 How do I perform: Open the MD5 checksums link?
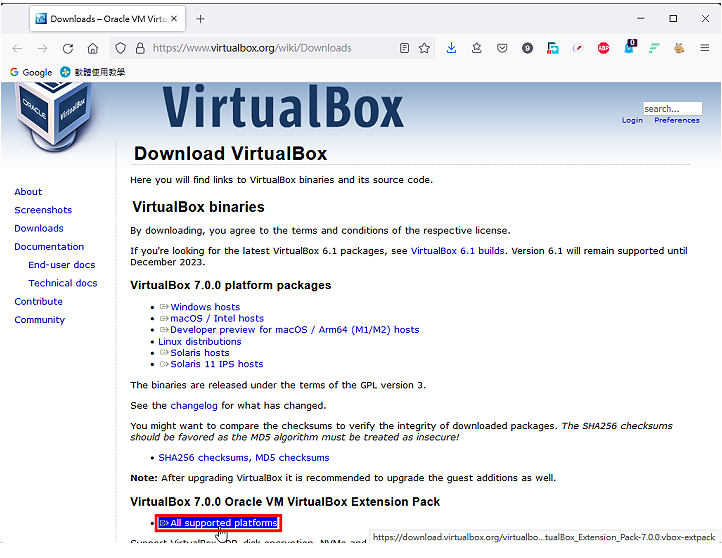(x=292, y=458)
